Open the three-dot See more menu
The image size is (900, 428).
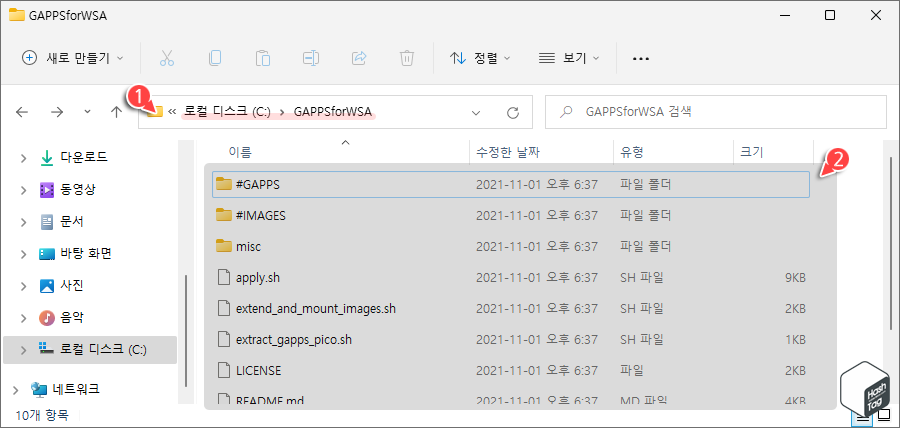(x=641, y=59)
